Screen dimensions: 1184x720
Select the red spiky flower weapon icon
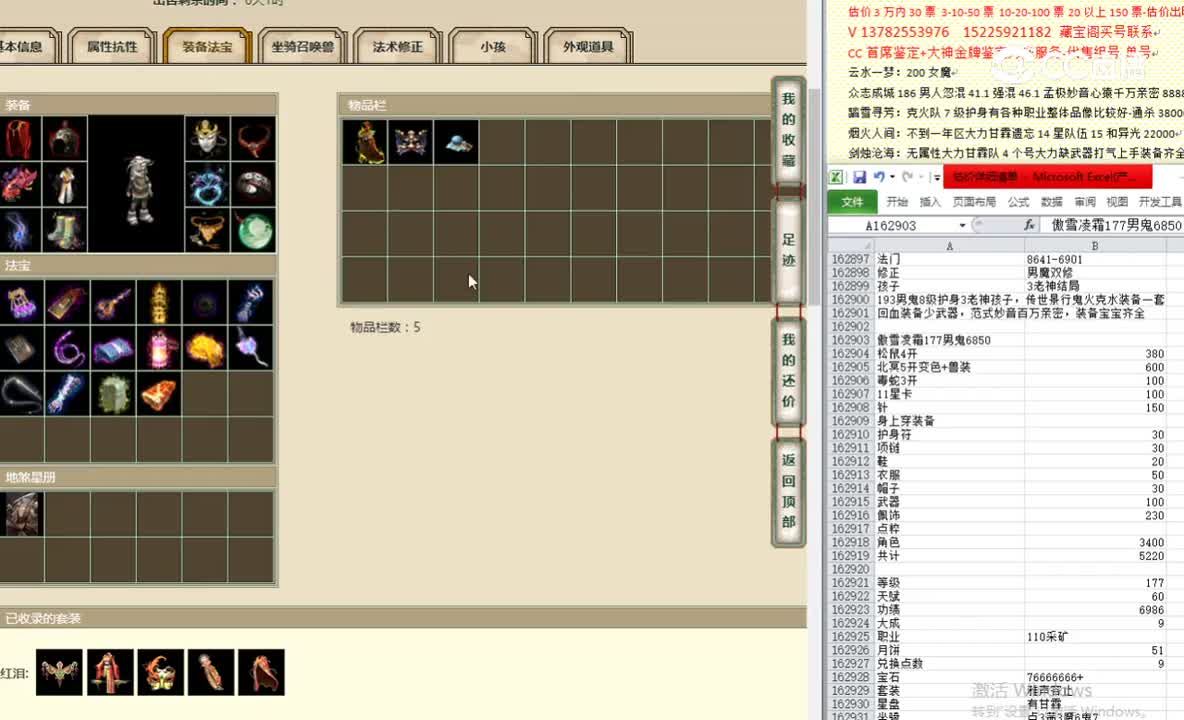click(20, 184)
